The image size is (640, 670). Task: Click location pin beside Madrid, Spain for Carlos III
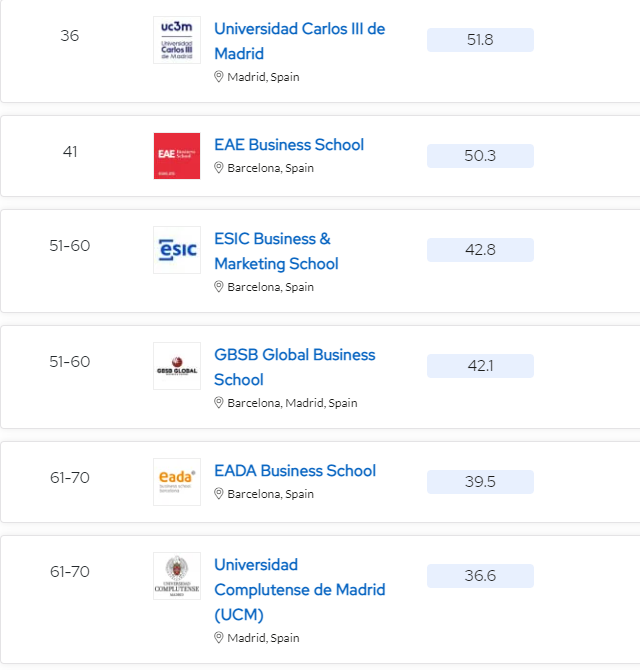coord(219,77)
